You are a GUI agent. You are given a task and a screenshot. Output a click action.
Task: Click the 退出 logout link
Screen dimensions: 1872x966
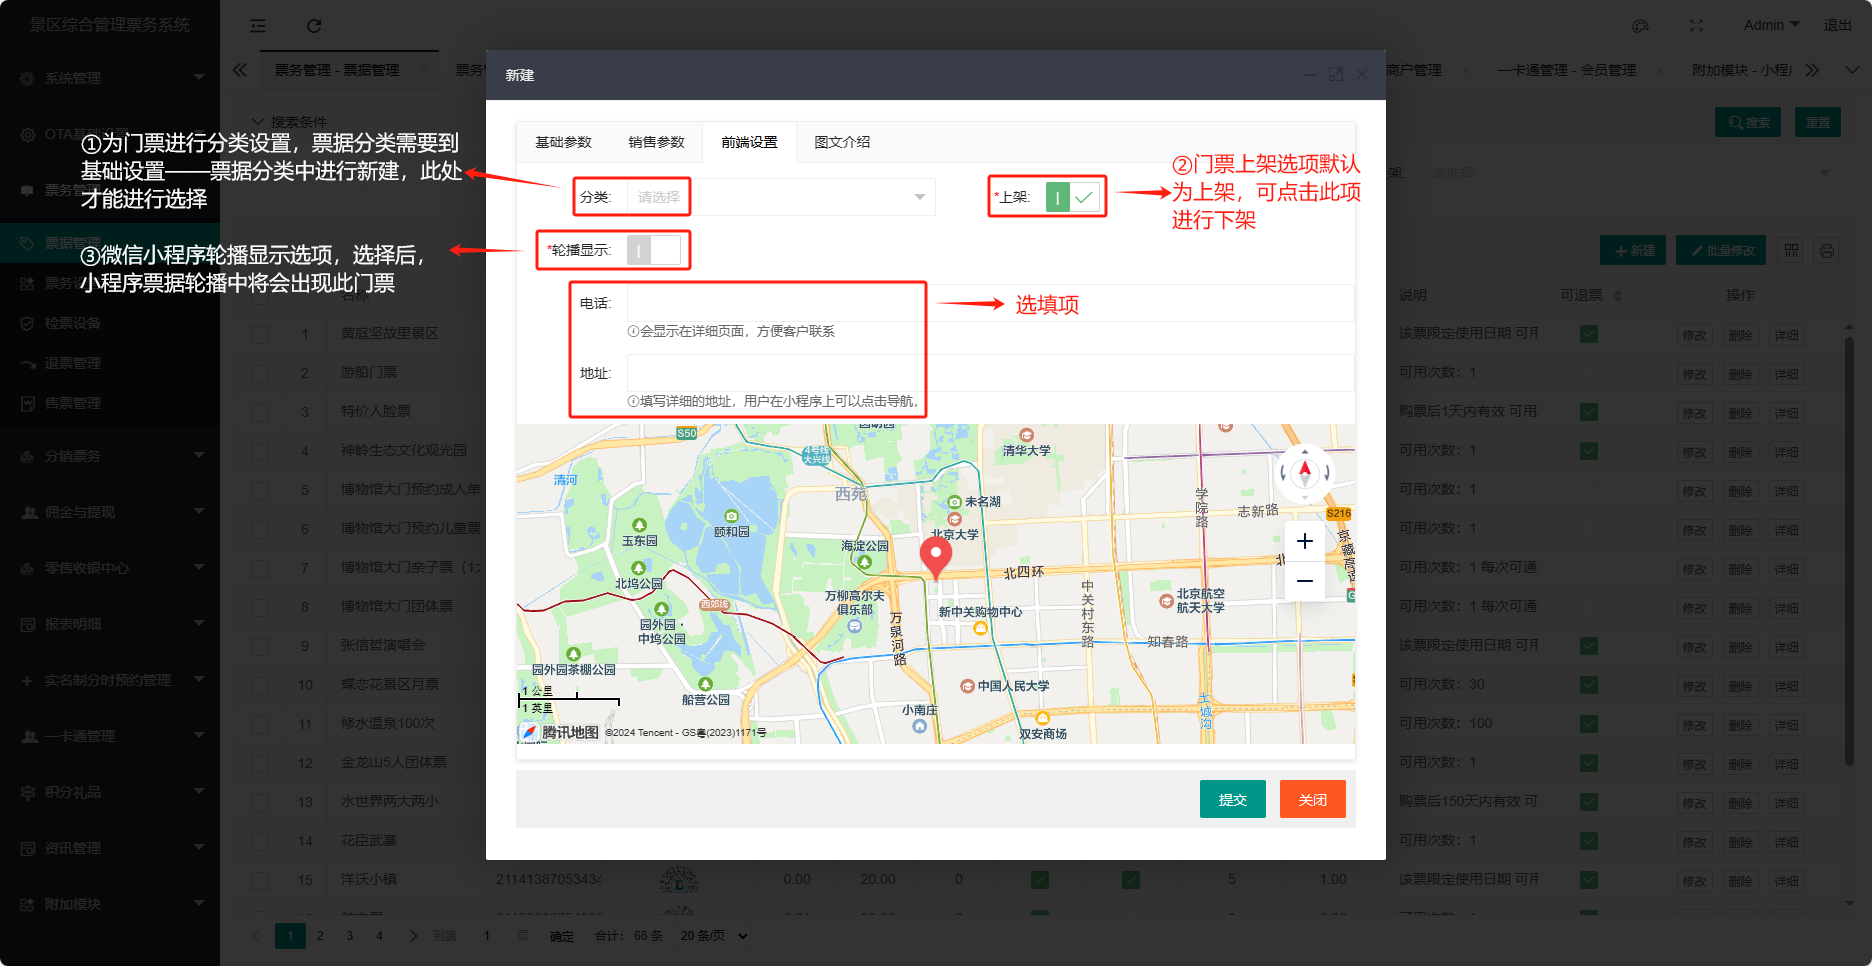[x=1837, y=25]
